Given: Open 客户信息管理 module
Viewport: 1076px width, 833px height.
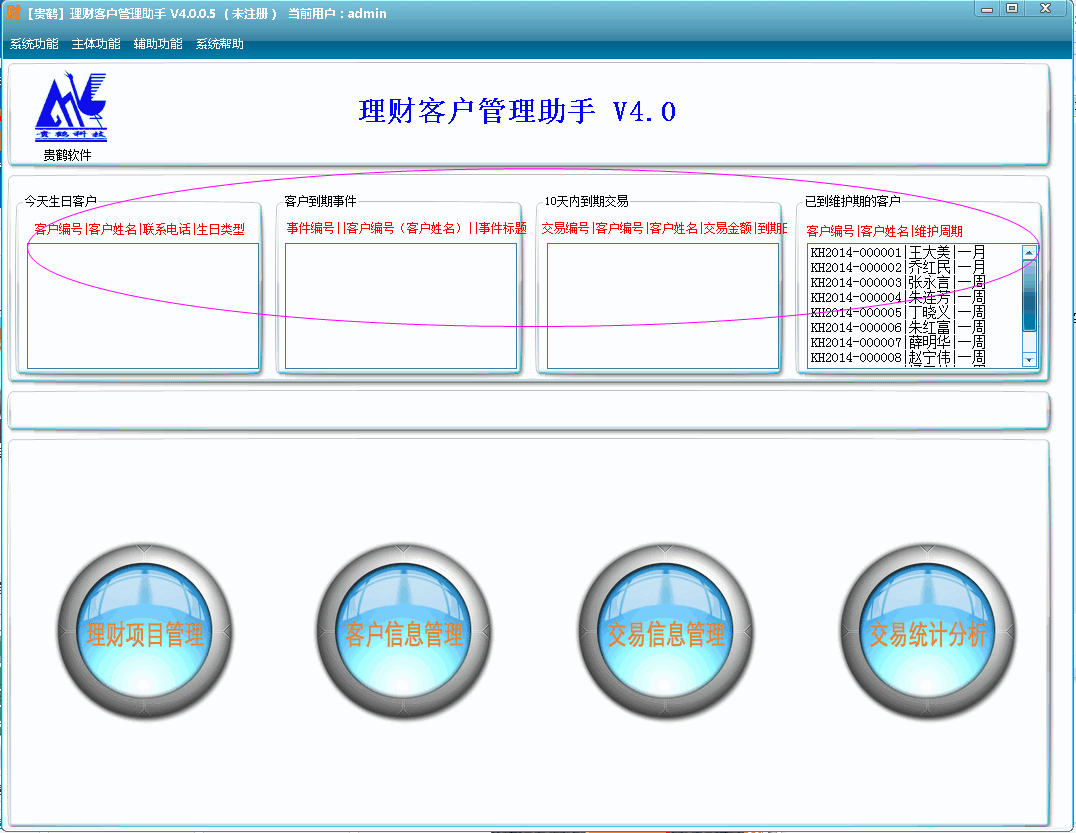Looking at the screenshot, I should click(404, 632).
